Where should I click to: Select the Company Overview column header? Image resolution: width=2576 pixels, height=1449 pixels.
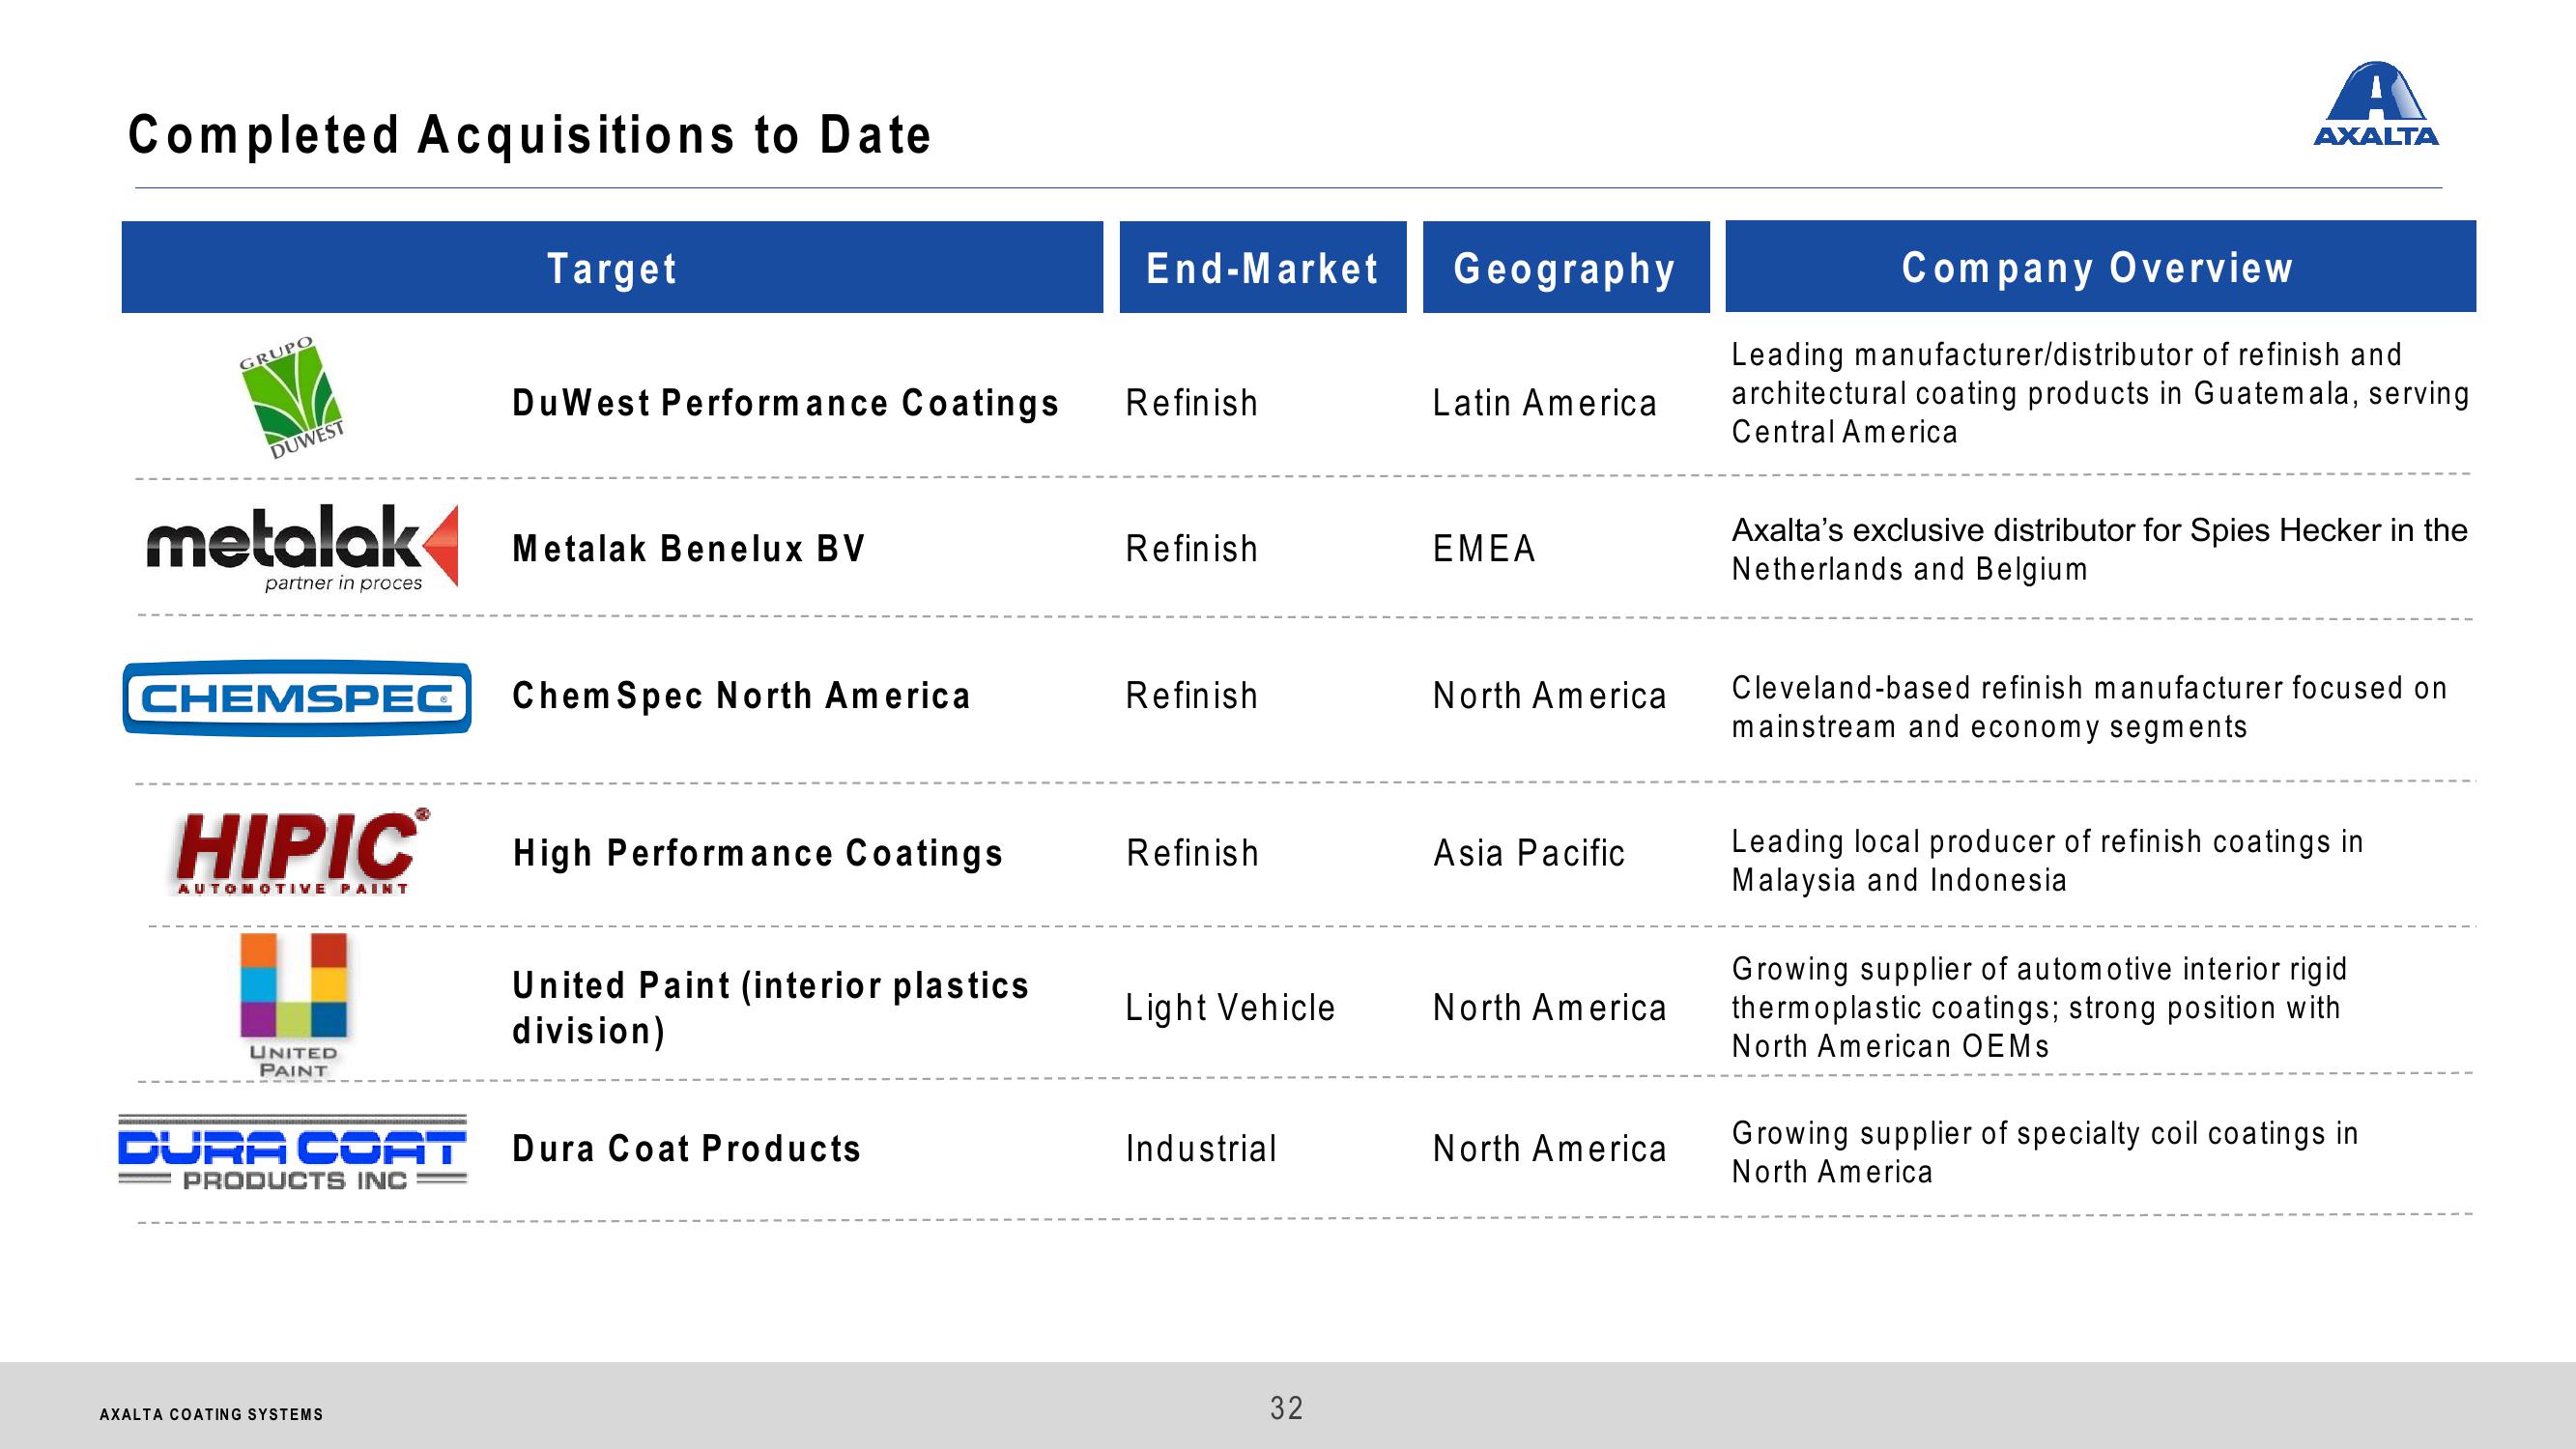2100,266
